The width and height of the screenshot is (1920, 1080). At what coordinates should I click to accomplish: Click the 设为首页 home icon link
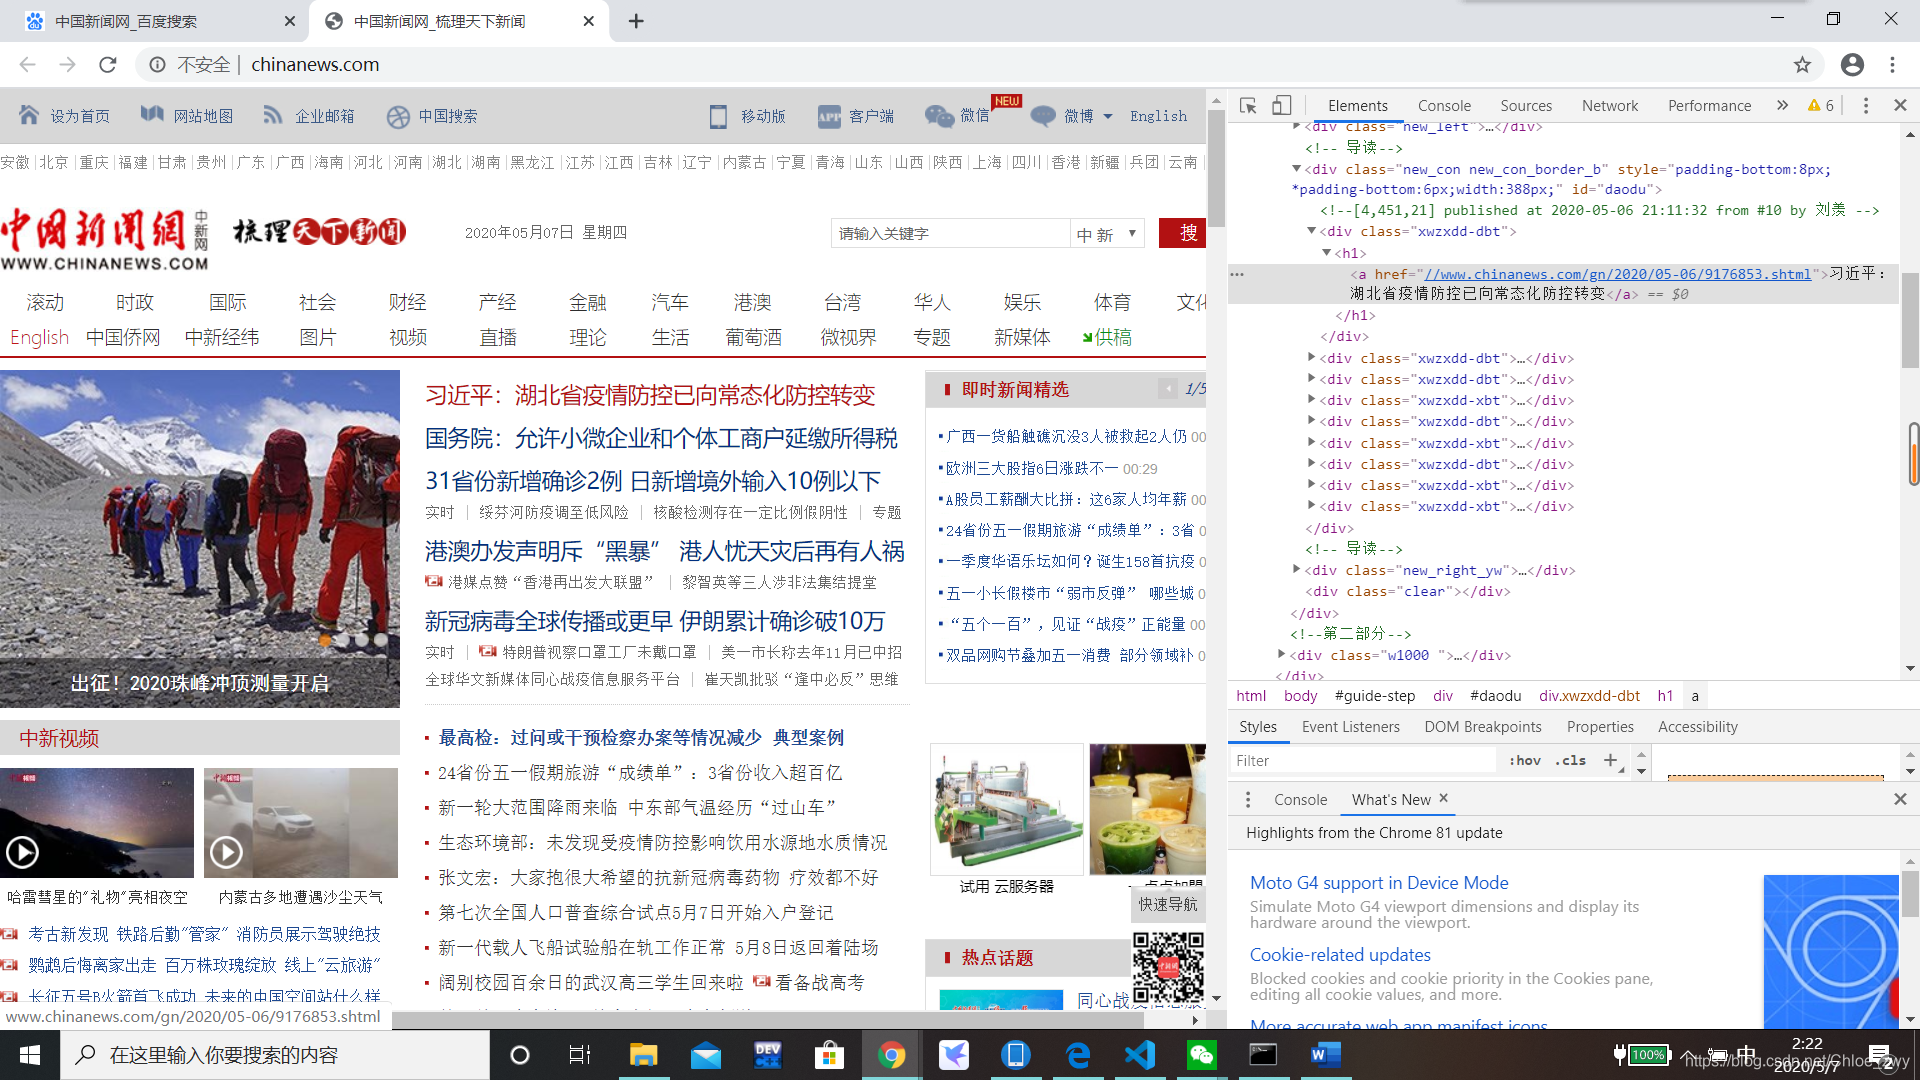64,116
